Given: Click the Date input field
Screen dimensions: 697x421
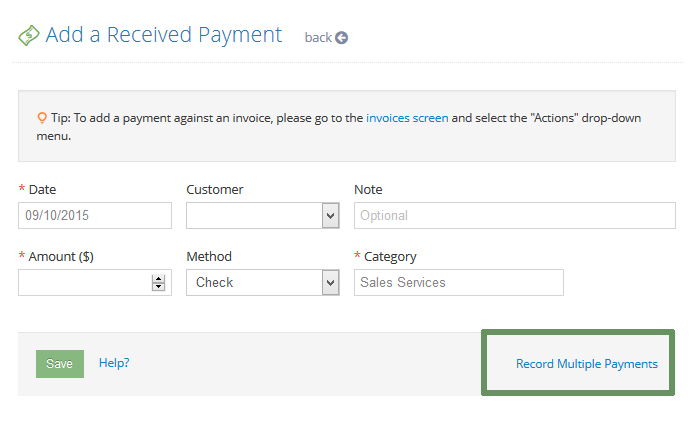Looking at the screenshot, I should tap(95, 216).
